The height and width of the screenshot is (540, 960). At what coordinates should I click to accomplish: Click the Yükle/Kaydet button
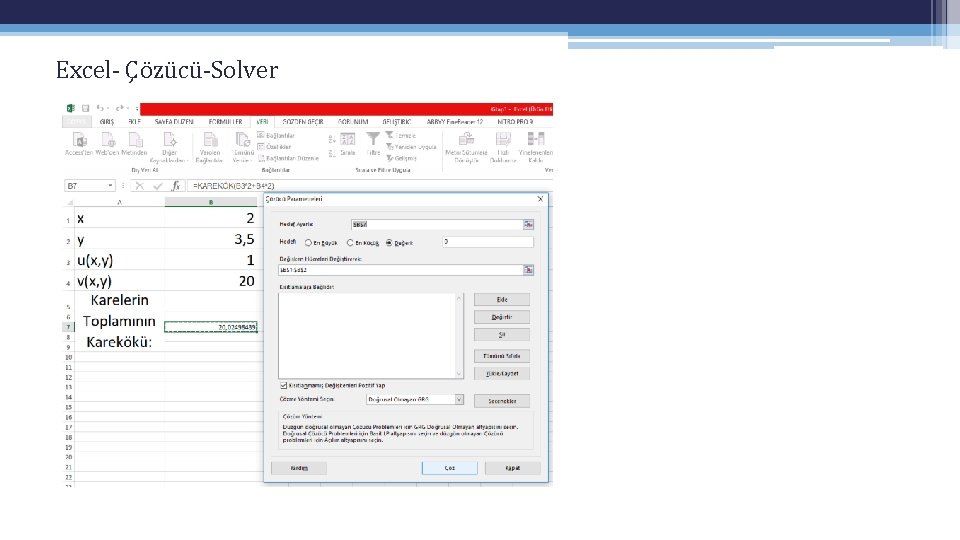502,373
